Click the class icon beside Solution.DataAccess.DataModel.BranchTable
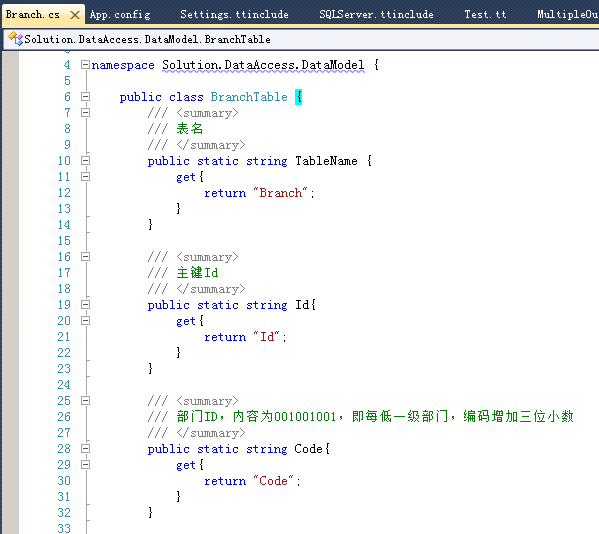 15,39
